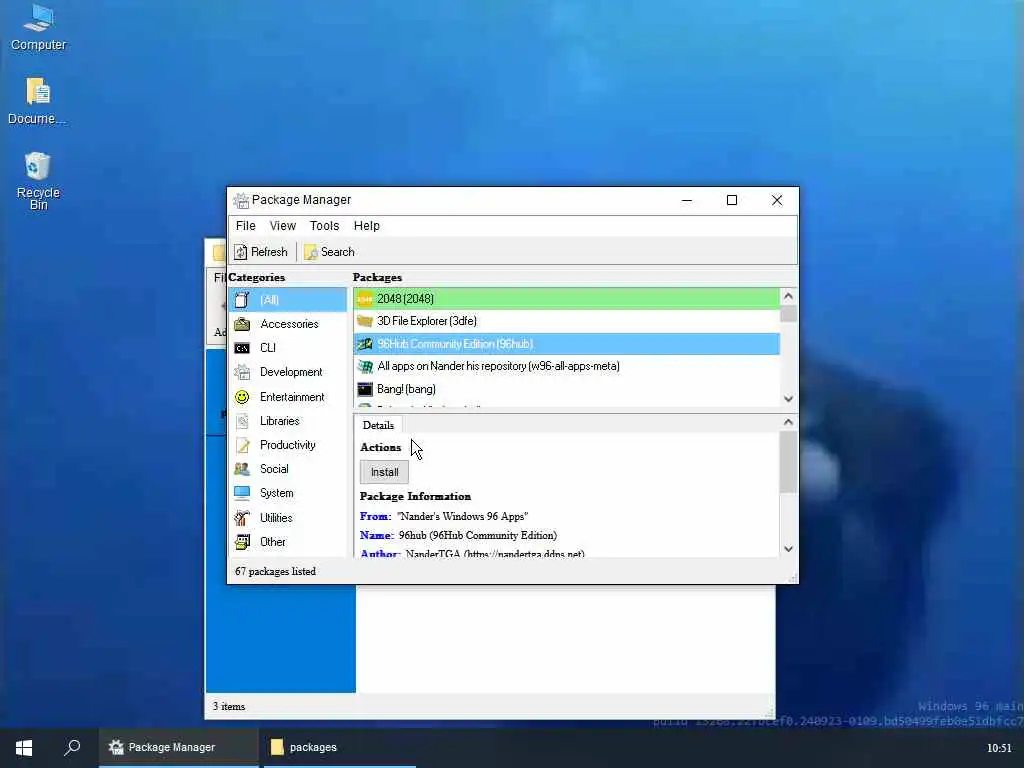The width and height of the screenshot is (1024, 768).
Task: Open the Accessories category
Action: [288, 324]
